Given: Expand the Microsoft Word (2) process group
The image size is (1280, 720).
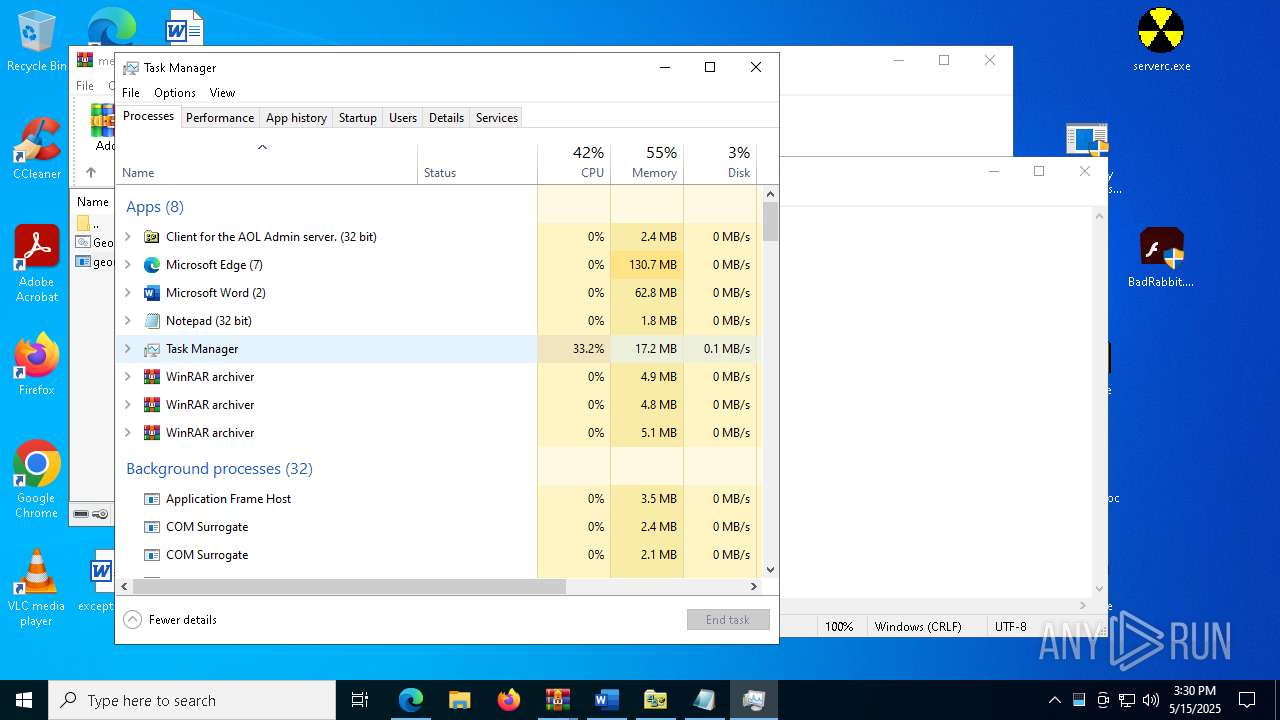Looking at the screenshot, I should pyautogui.click(x=127, y=293).
